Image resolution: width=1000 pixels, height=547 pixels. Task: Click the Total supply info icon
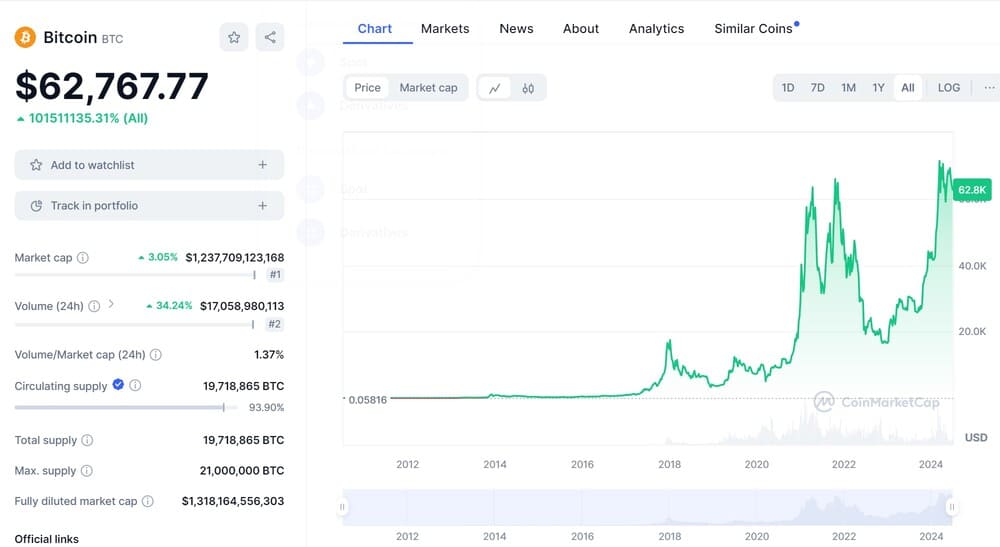click(x=87, y=440)
